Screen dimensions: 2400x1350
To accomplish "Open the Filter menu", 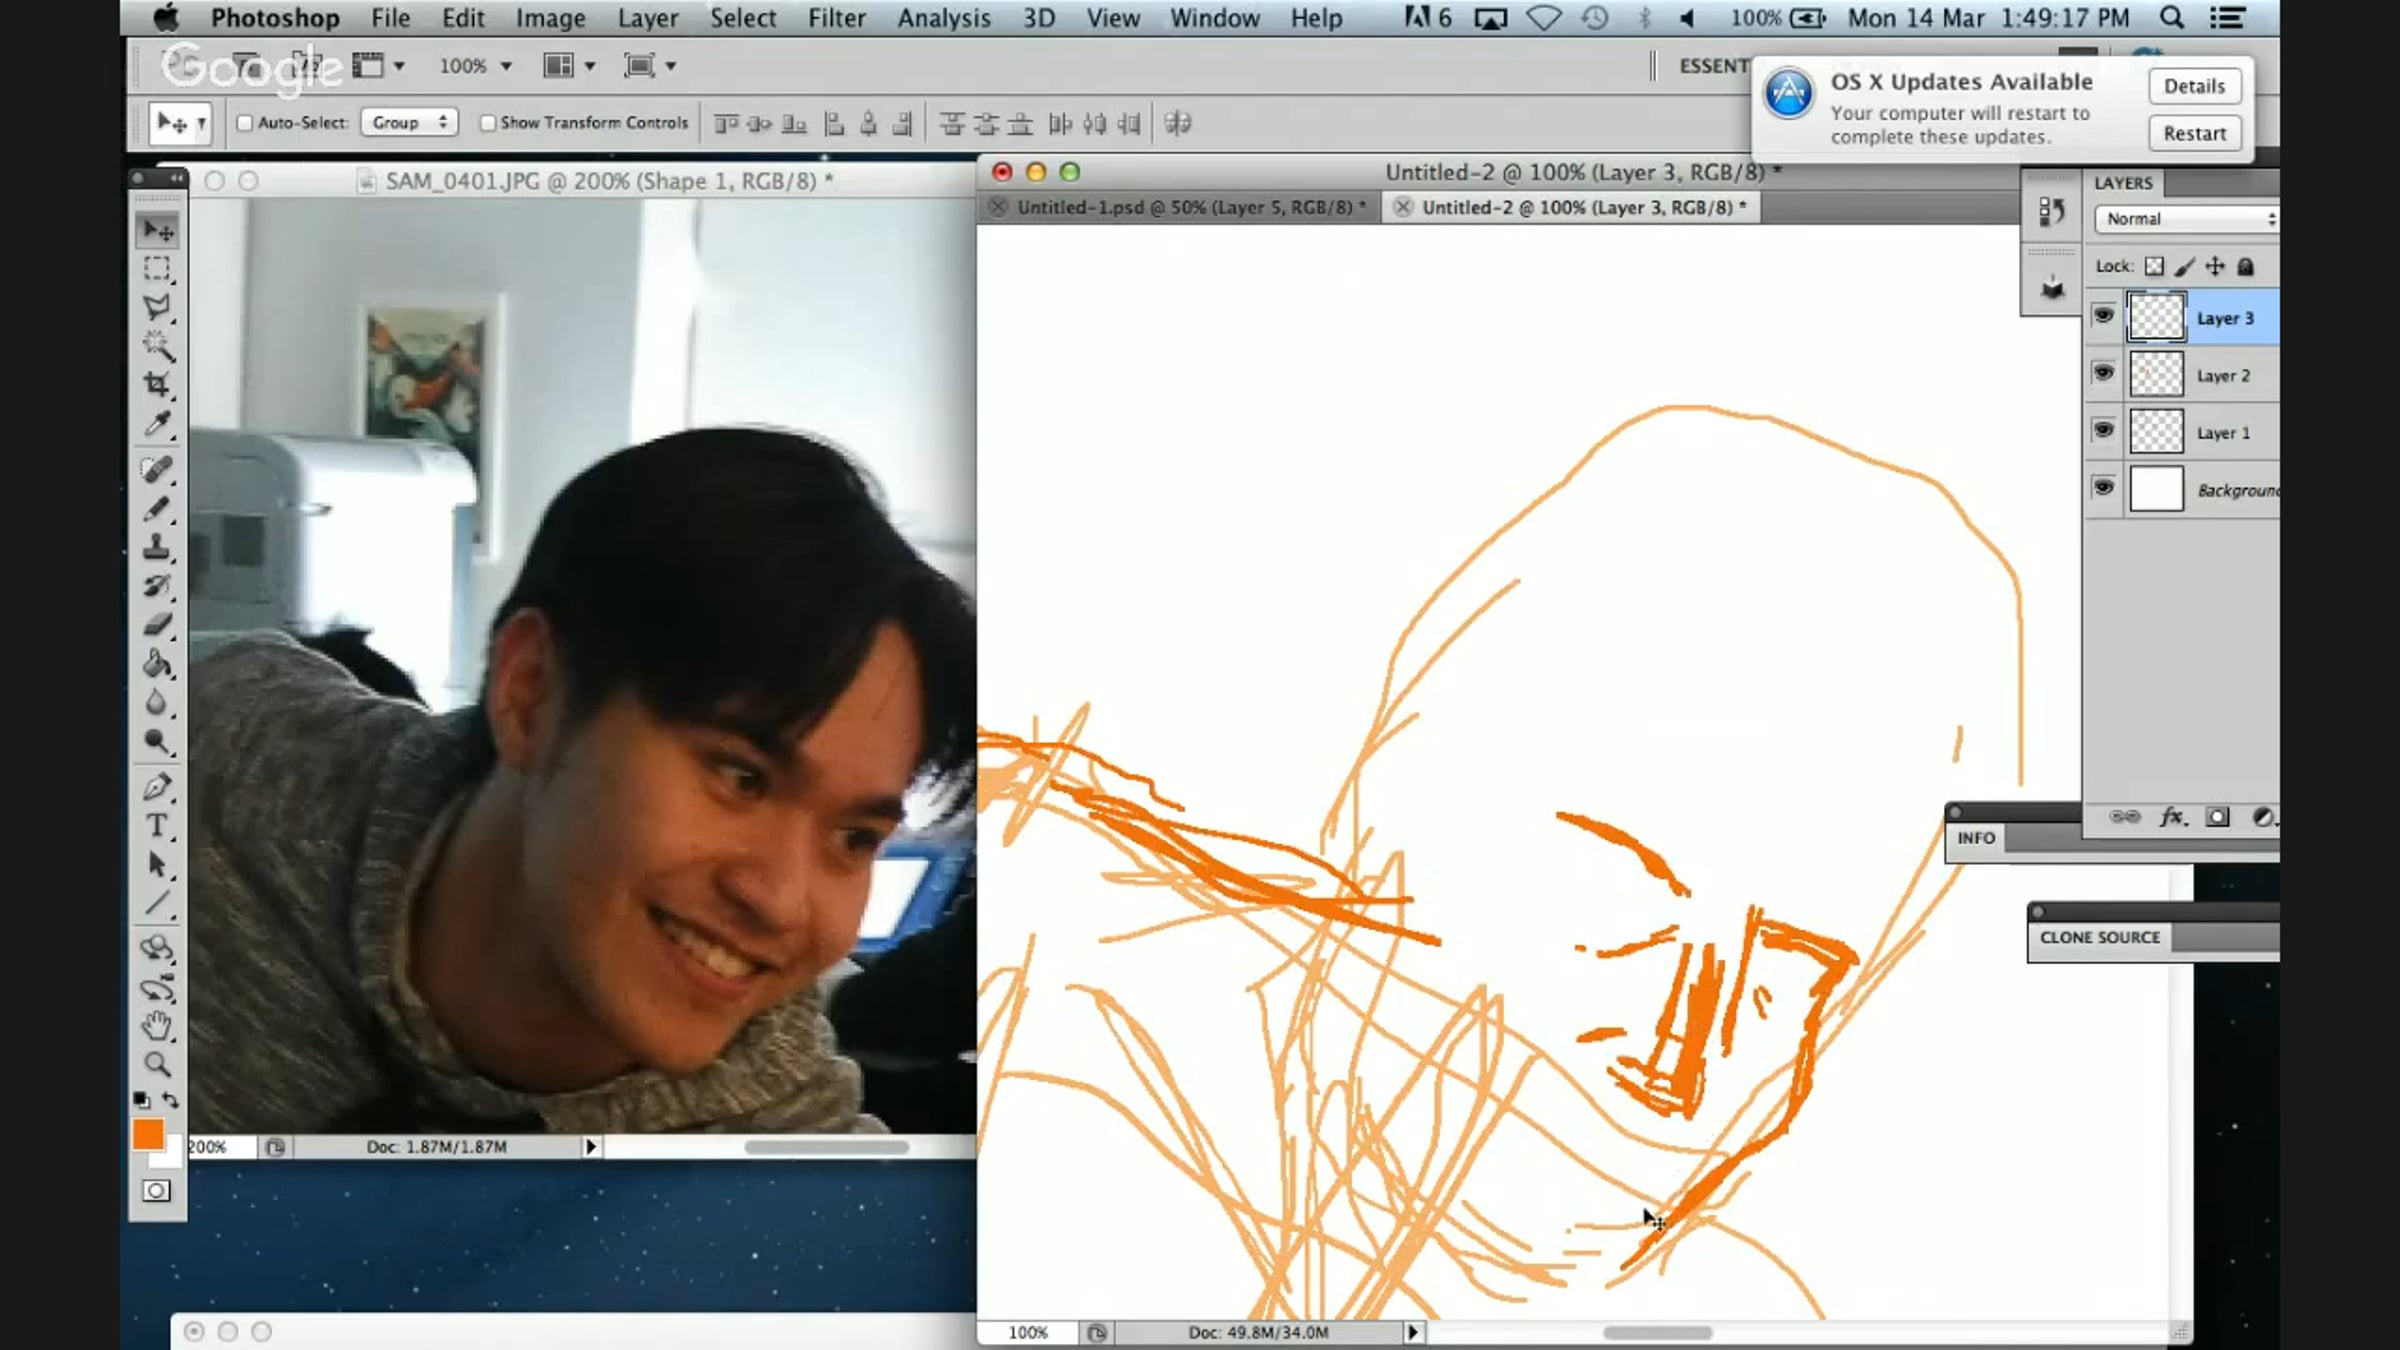I will pos(836,18).
